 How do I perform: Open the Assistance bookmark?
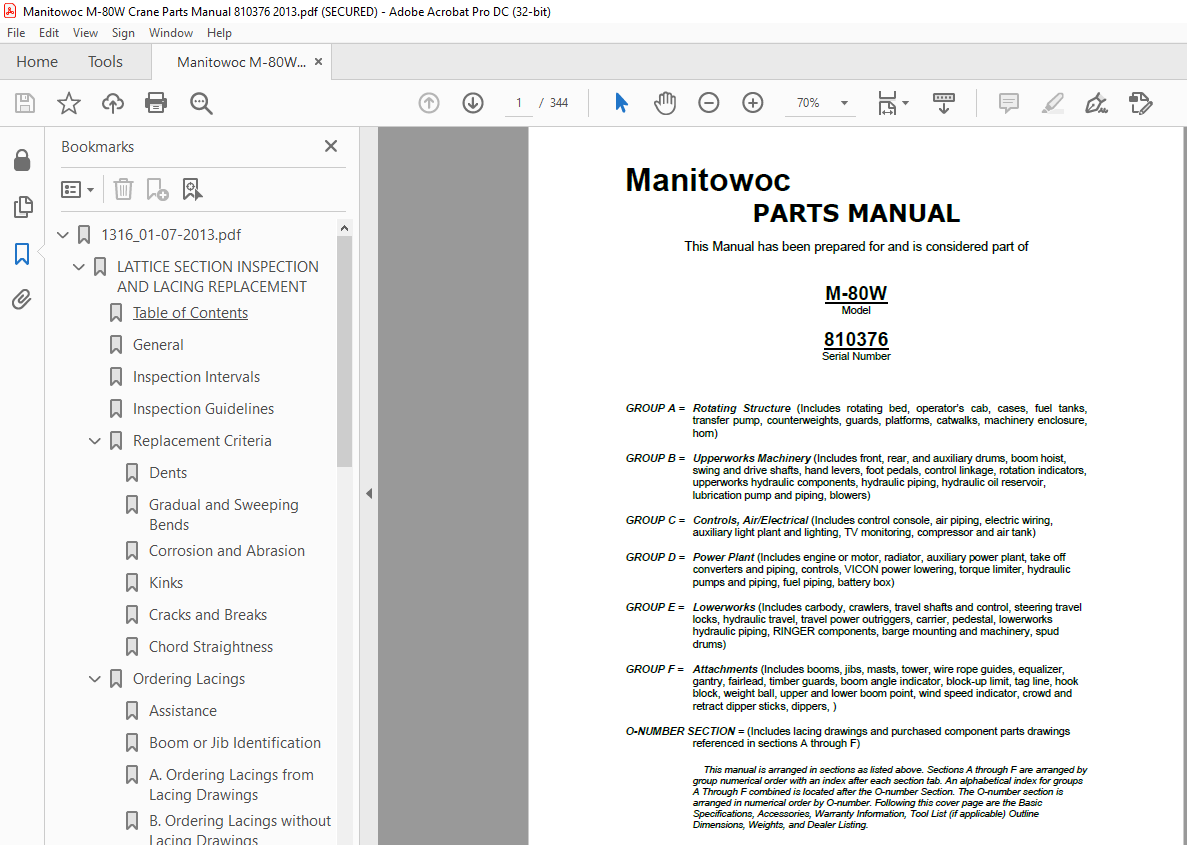183,711
